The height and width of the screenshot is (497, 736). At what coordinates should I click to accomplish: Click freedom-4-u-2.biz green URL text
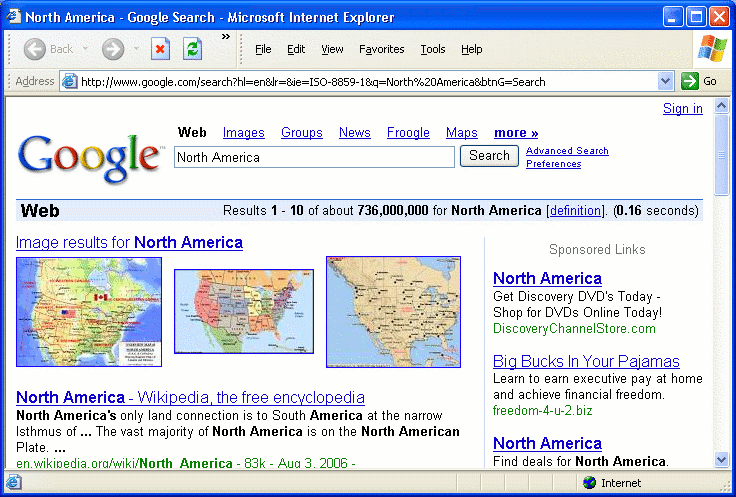point(543,411)
